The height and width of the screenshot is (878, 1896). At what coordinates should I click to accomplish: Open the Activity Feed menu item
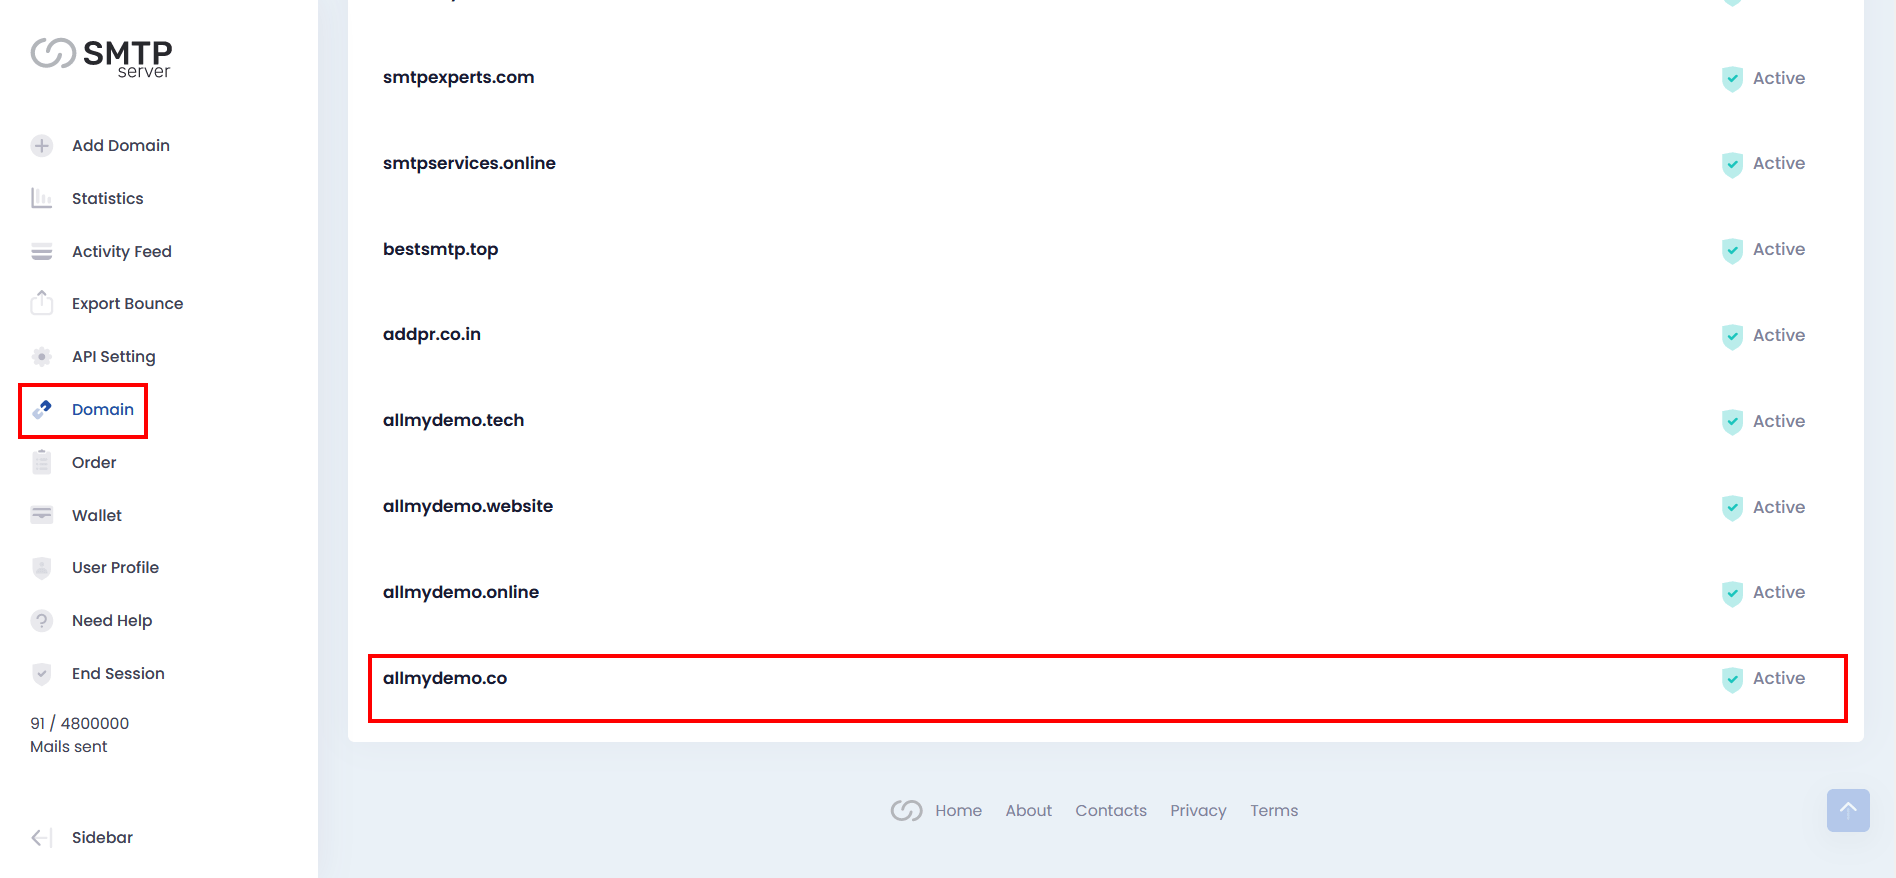[x=121, y=252]
